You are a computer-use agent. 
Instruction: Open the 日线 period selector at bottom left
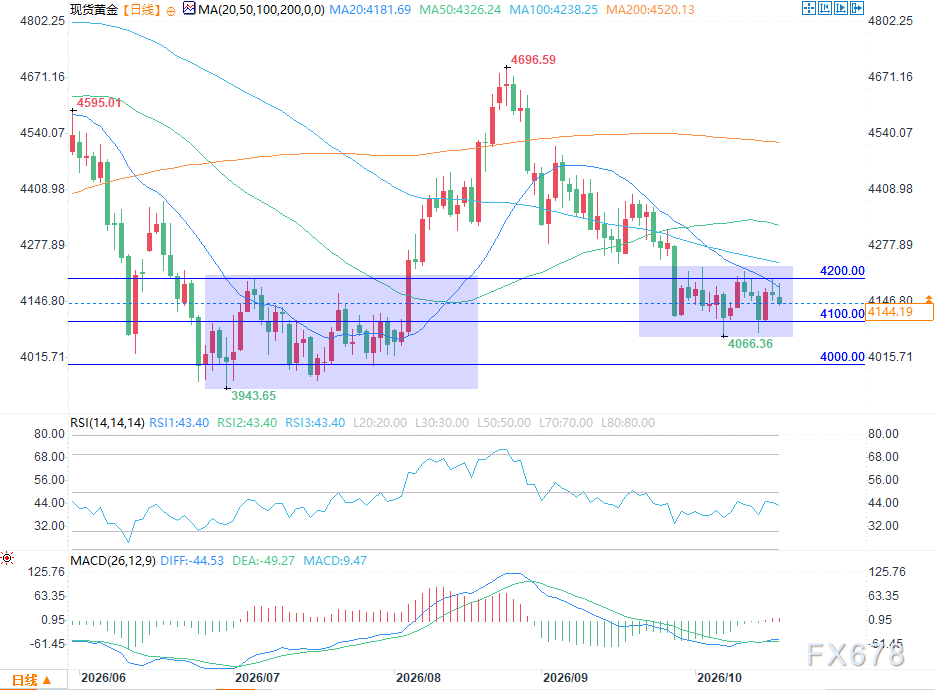pyautogui.click(x=31, y=680)
